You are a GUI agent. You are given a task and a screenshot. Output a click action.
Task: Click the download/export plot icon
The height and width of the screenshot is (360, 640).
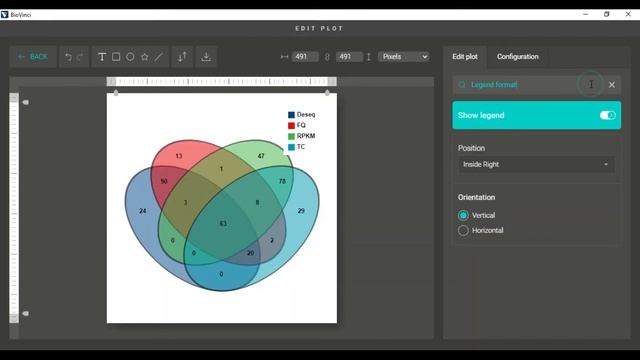pyautogui.click(x=206, y=57)
